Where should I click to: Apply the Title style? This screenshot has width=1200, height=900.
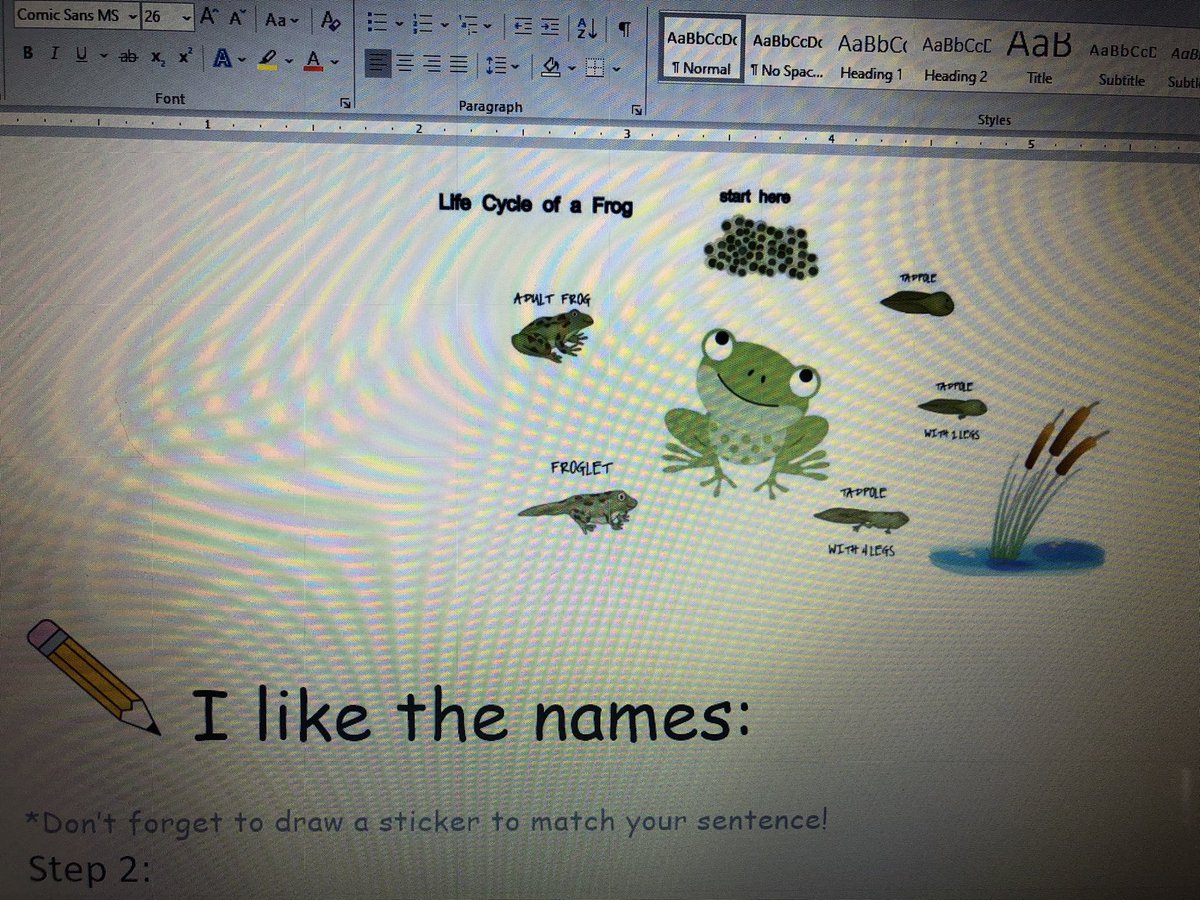coord(1040,59)
